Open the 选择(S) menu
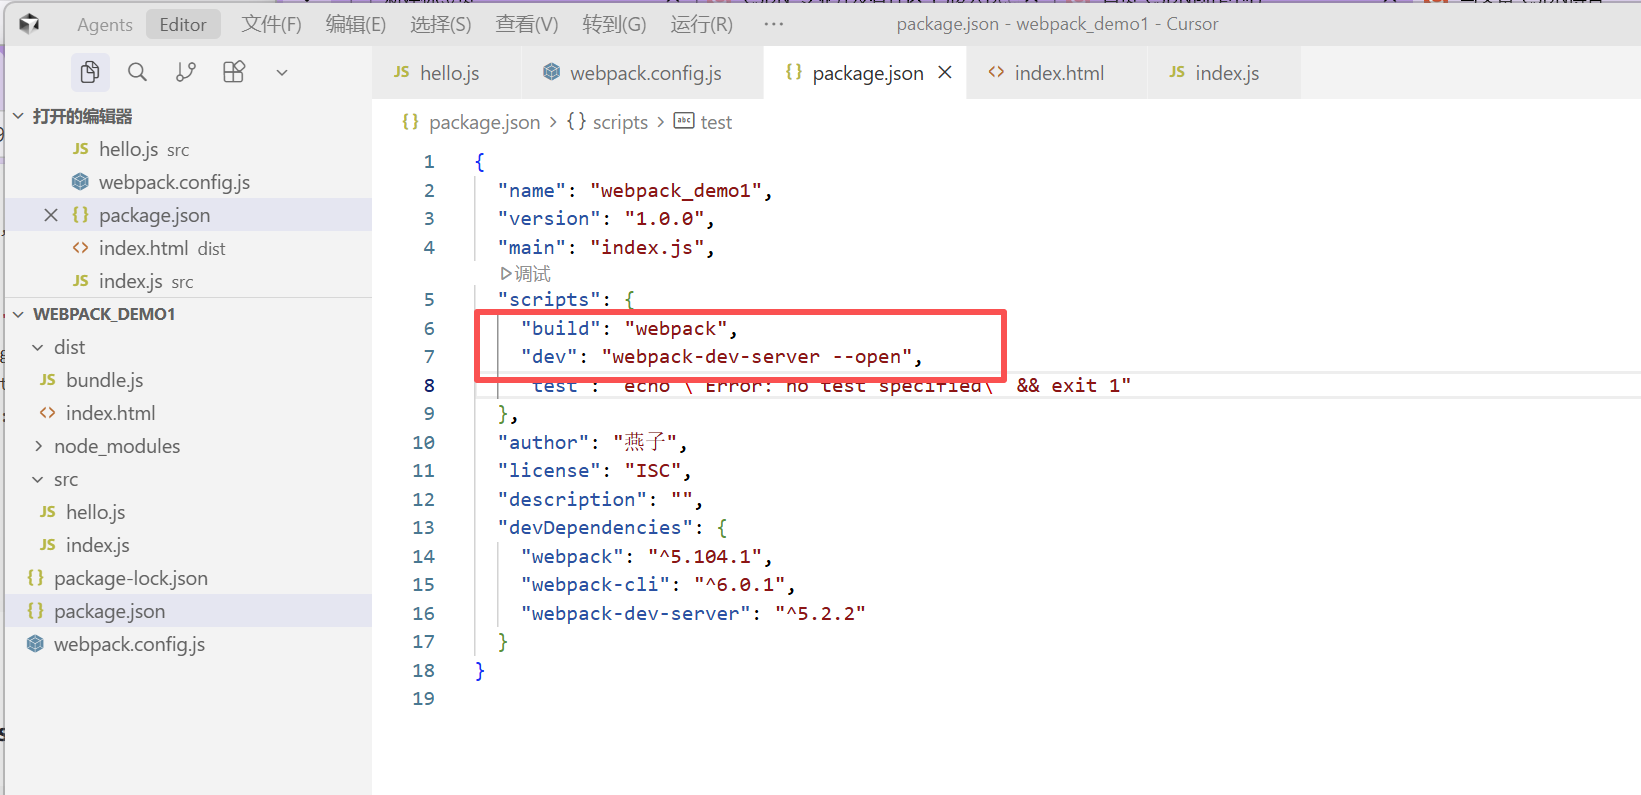This screenshot has height=795, width=1641. pyautogui.click(x=441, y=24)
